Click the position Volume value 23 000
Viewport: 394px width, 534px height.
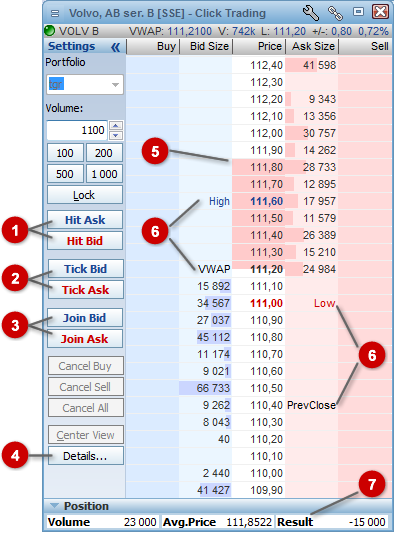click(x=140, y=522)
